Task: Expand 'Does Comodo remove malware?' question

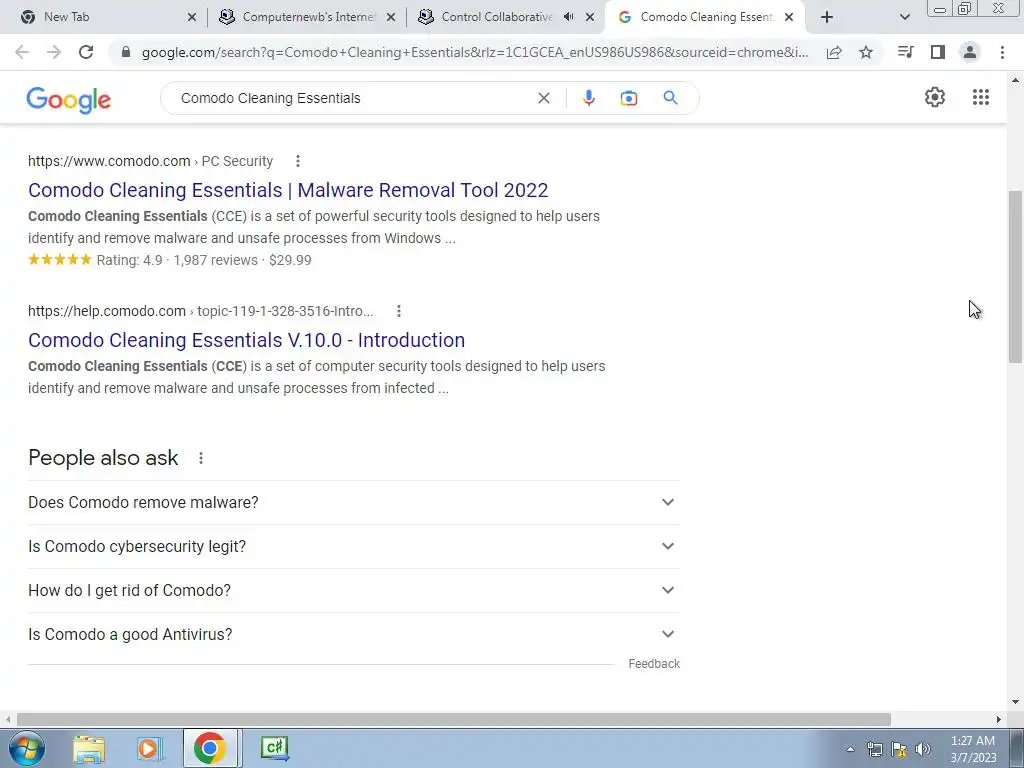Action: coord(353,502)
